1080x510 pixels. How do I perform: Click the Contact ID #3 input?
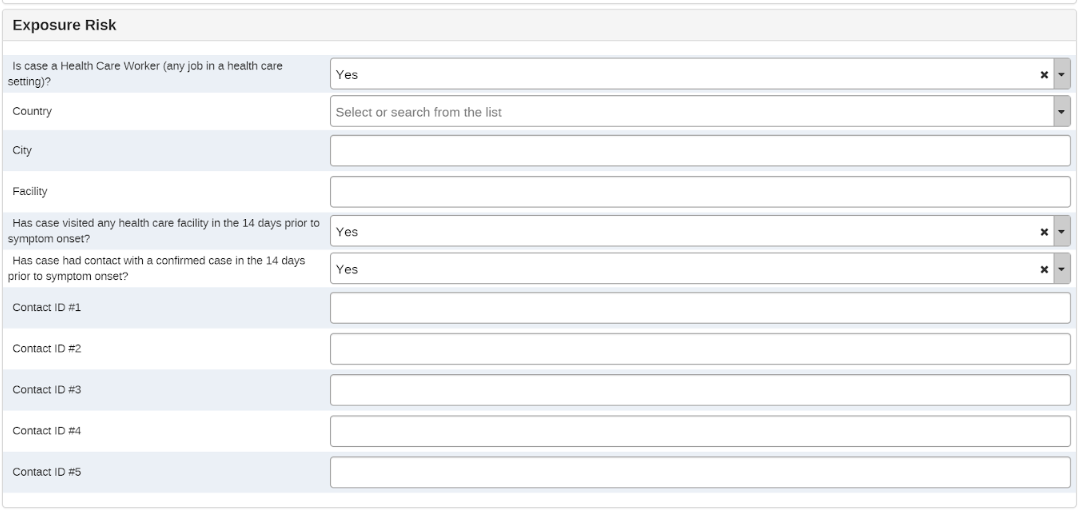click(x=700, y=389)
